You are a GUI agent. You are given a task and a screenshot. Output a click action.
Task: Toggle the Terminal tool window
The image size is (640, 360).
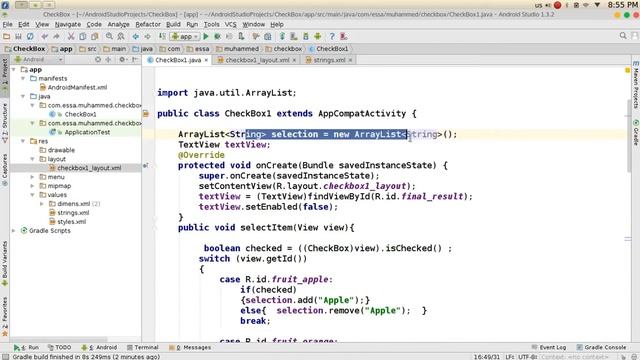point(142,347)
